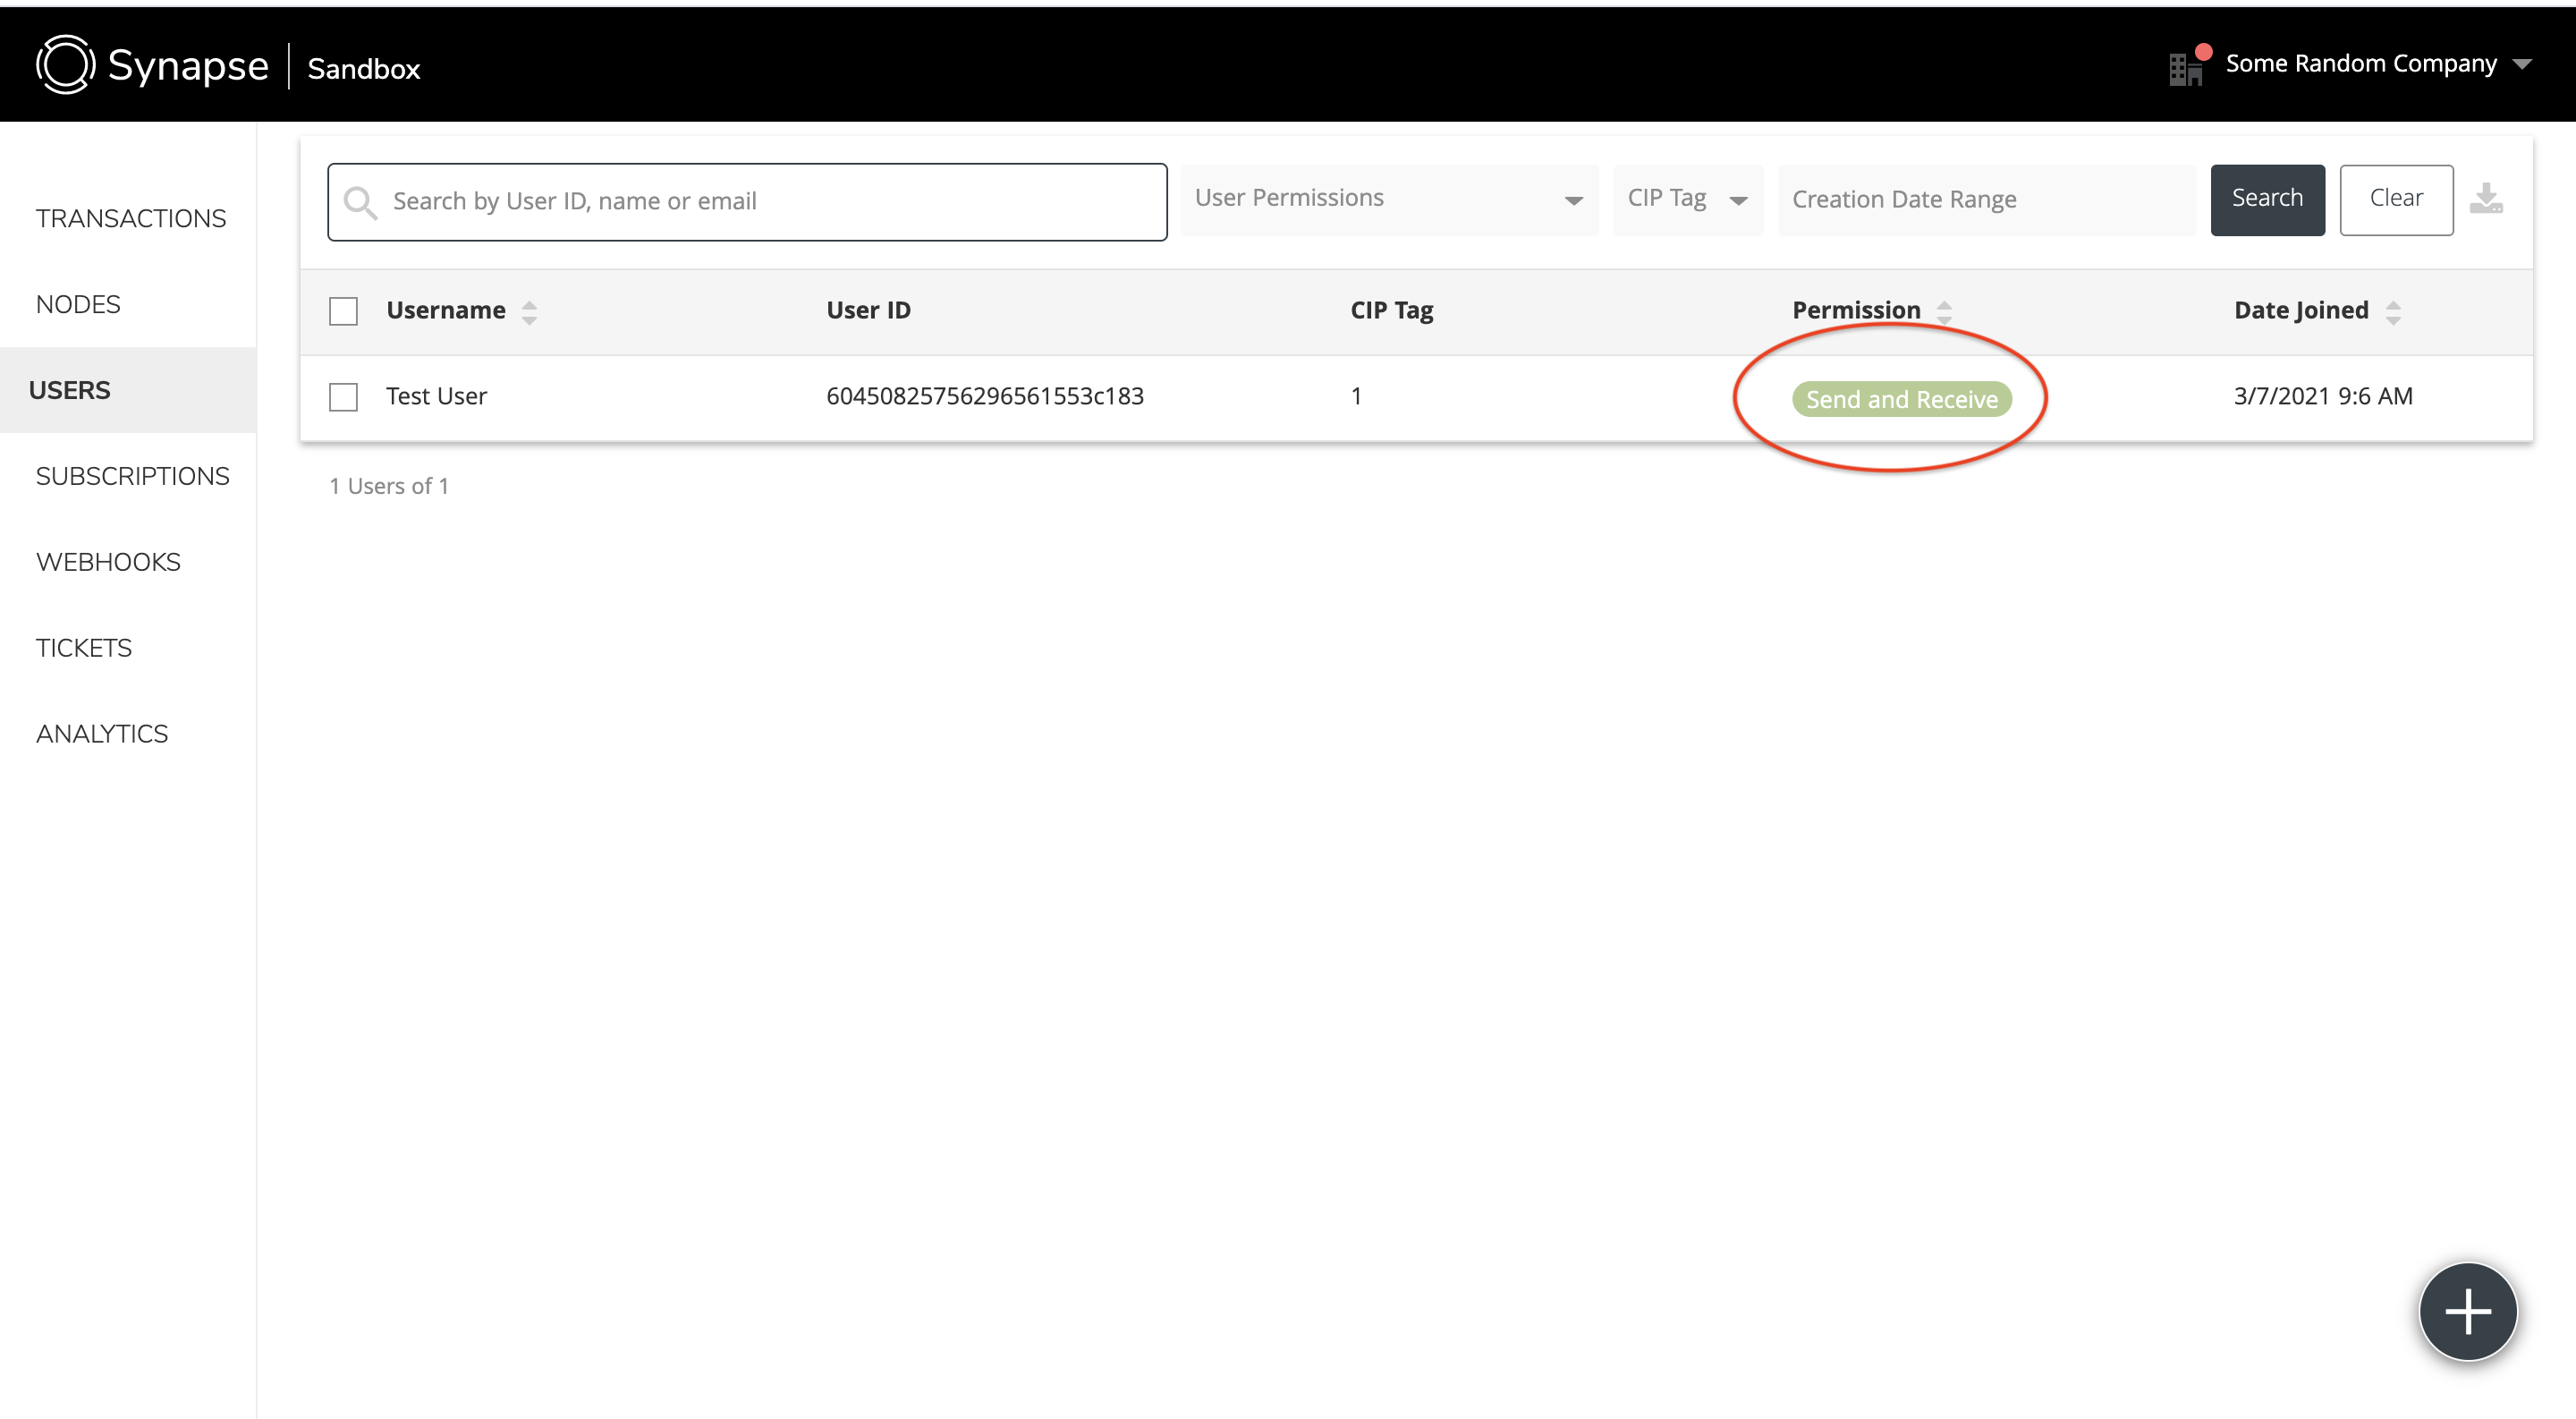Click the user ID 6045082575629656​1553c183
This screenshot has height=1419, width=2576.
984,396
